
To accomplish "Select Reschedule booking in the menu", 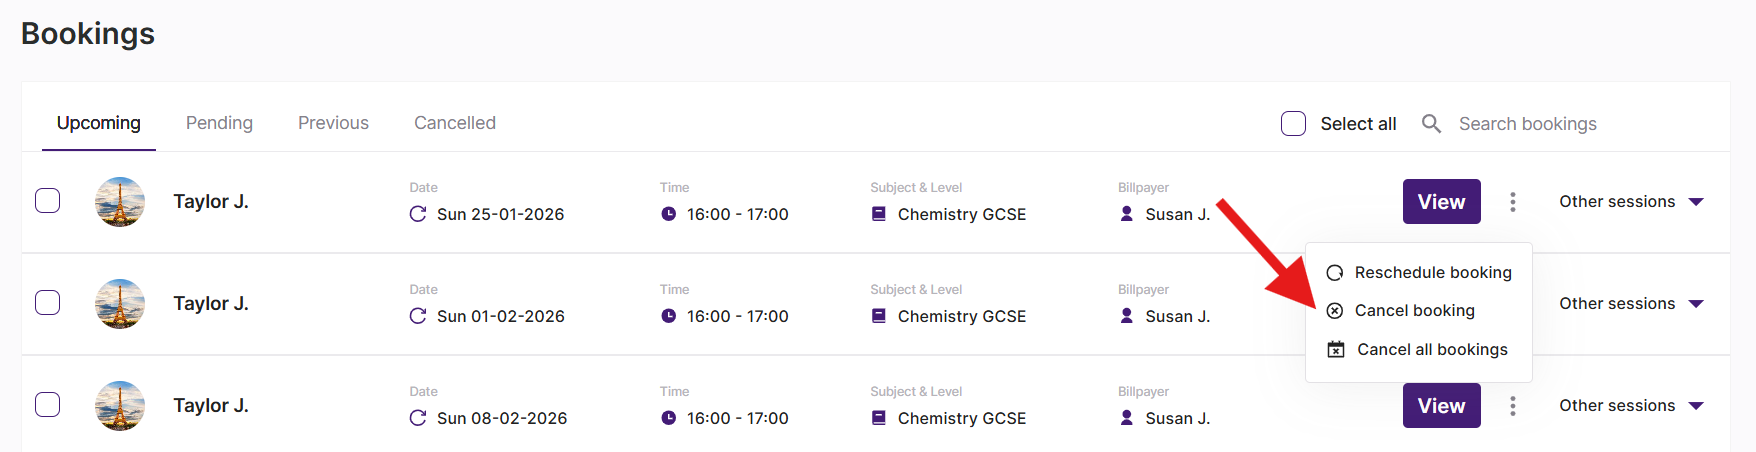I will click(x=1432, y=273).
